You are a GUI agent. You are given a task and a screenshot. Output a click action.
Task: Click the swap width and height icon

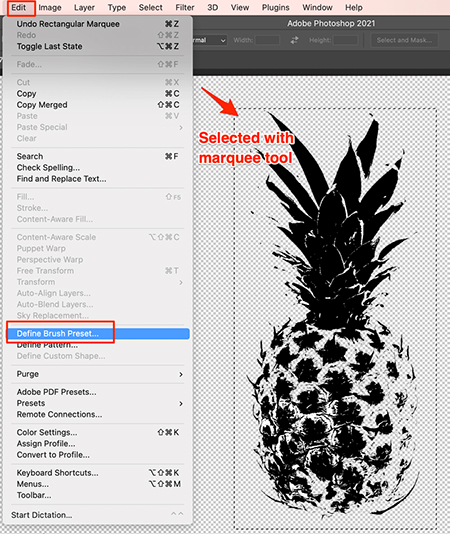pos(294,40)
